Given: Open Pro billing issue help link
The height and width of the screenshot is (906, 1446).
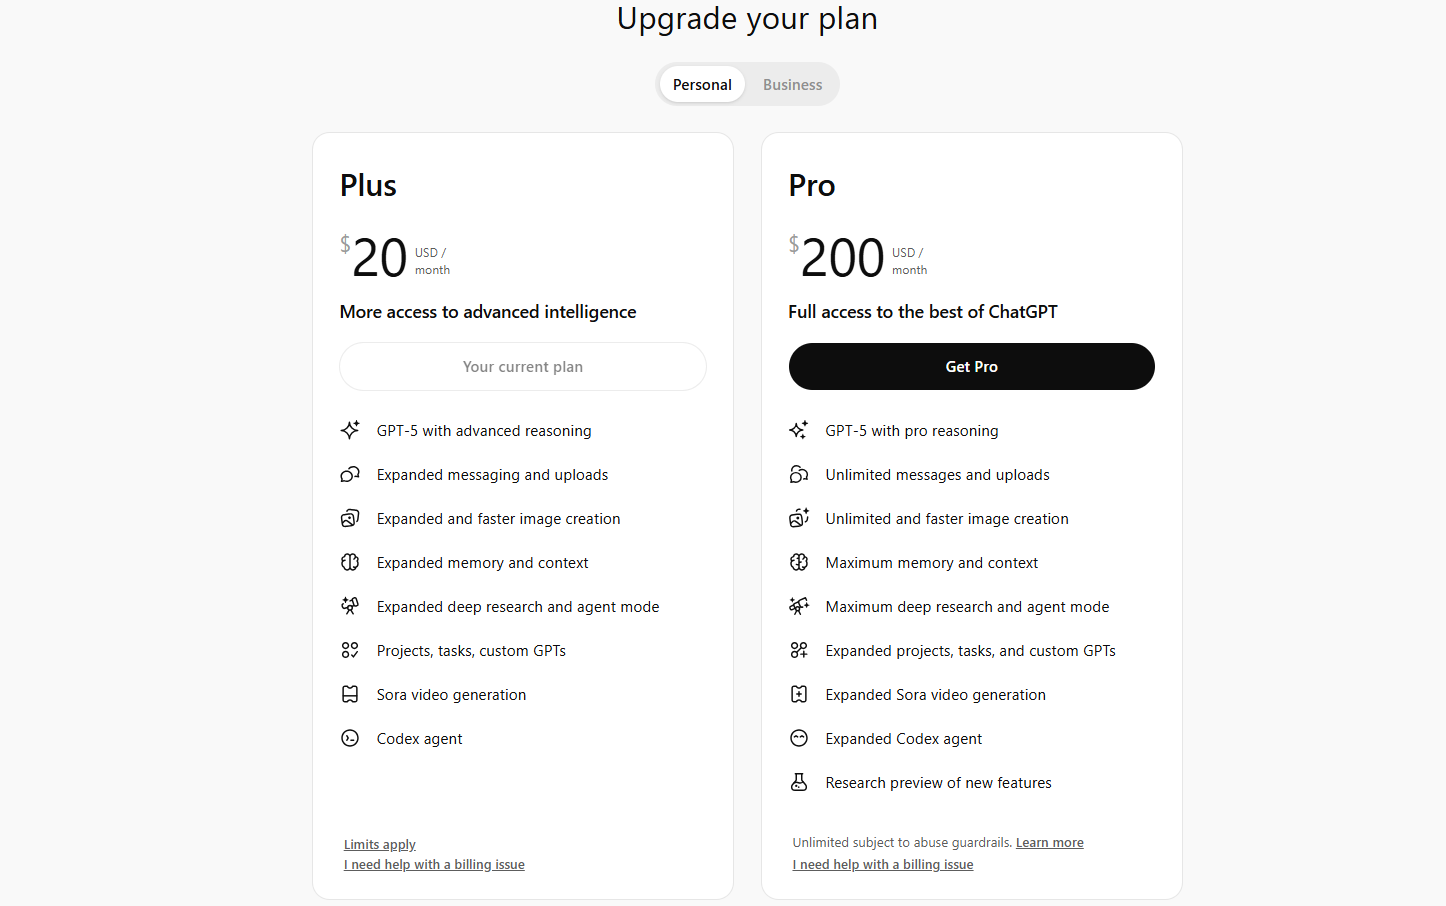Looking at the screenshot, I should (x=883, y=865).
